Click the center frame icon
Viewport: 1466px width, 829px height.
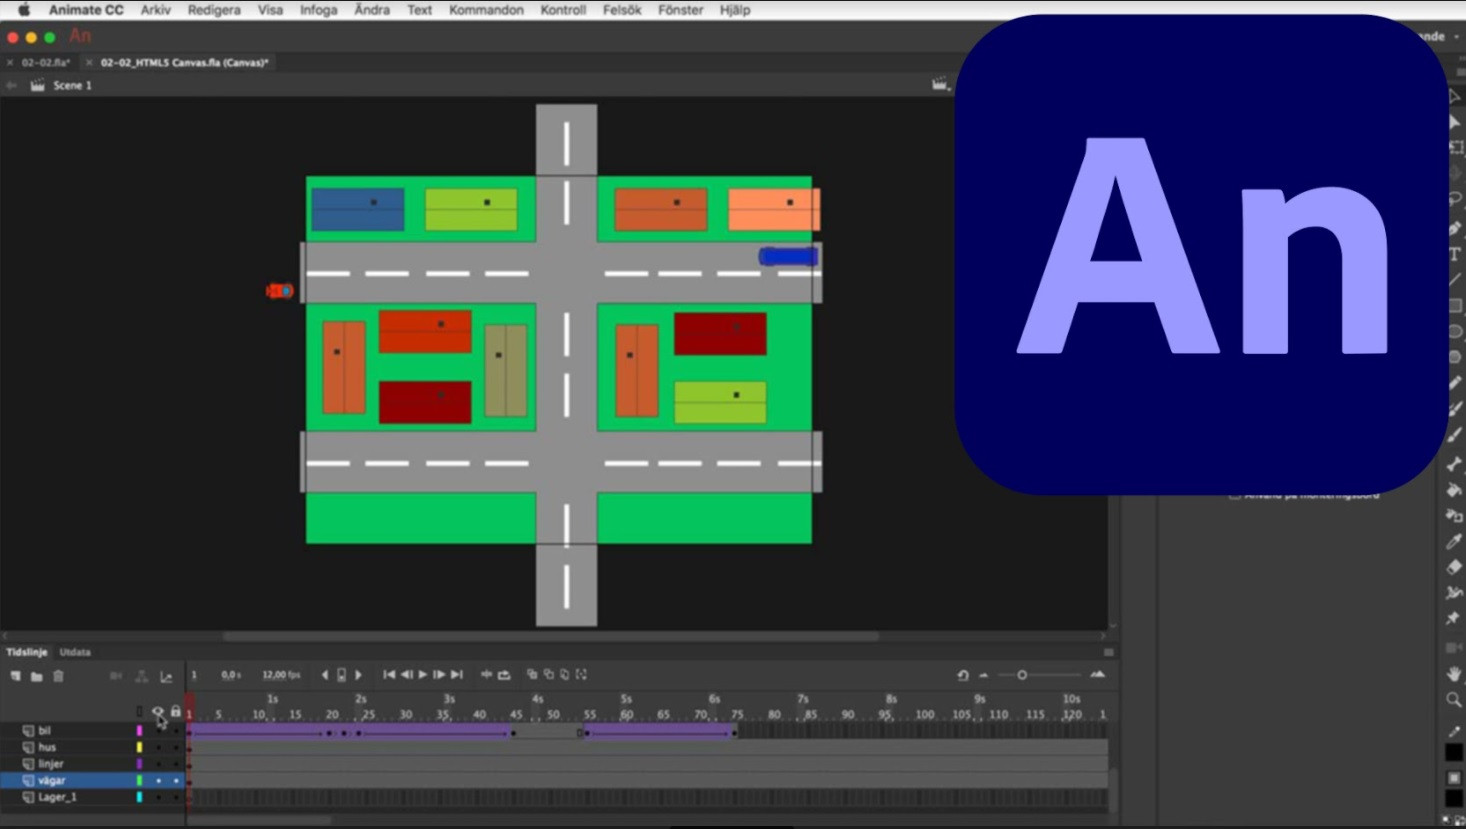click(x=486, y=675)
